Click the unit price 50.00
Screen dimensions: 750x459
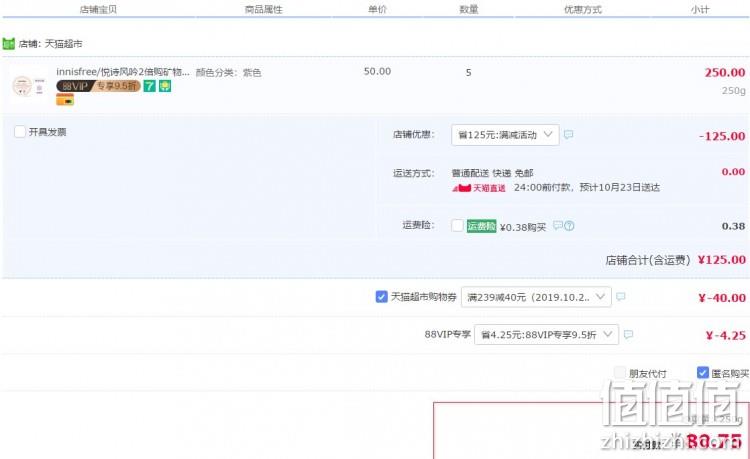coord(377,72)
